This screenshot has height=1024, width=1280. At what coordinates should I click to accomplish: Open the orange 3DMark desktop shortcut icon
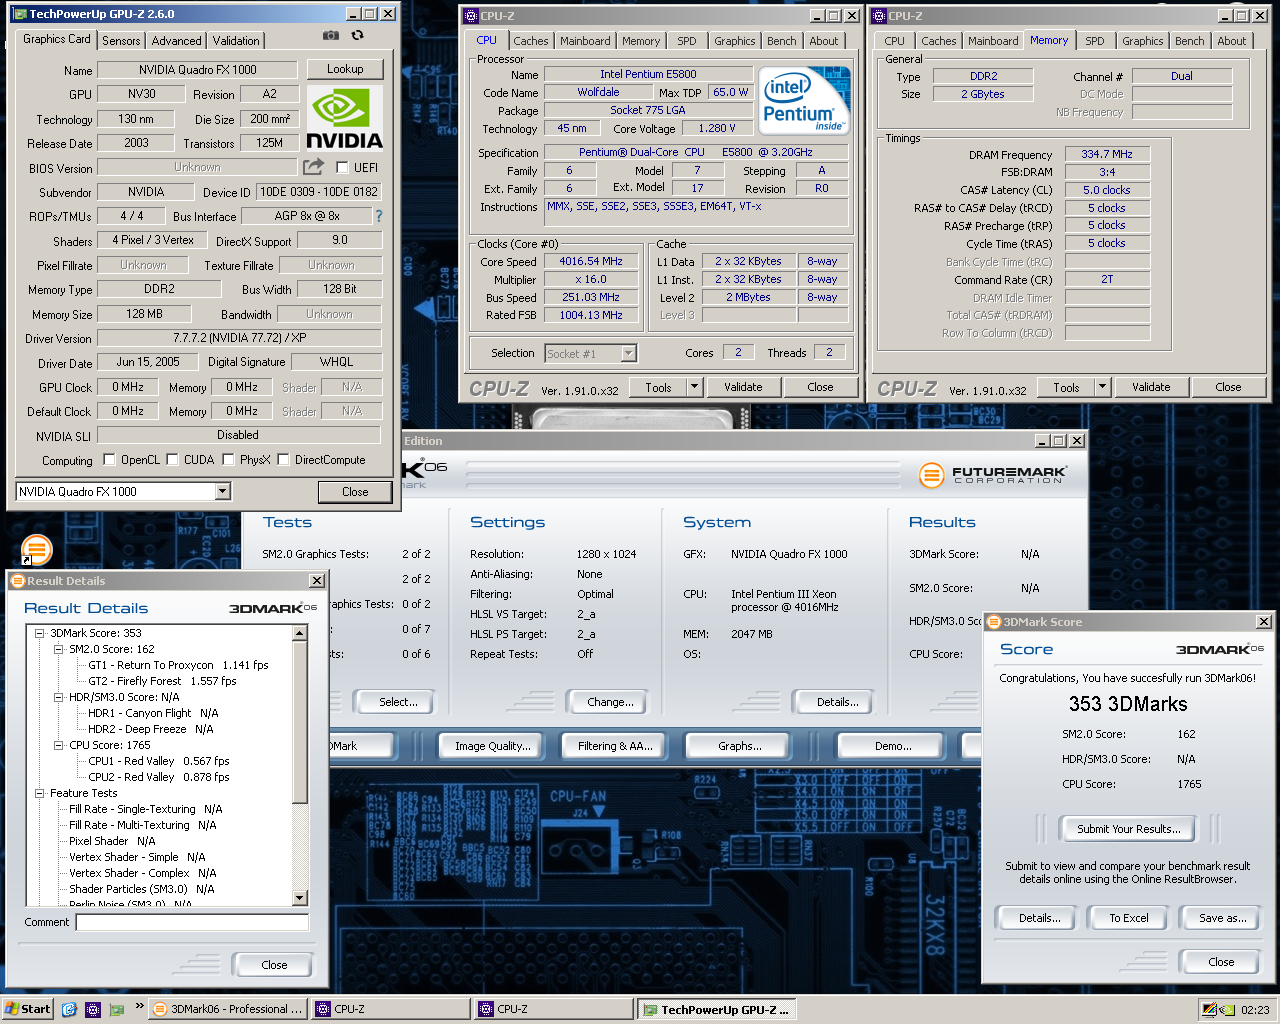(36, 549)
